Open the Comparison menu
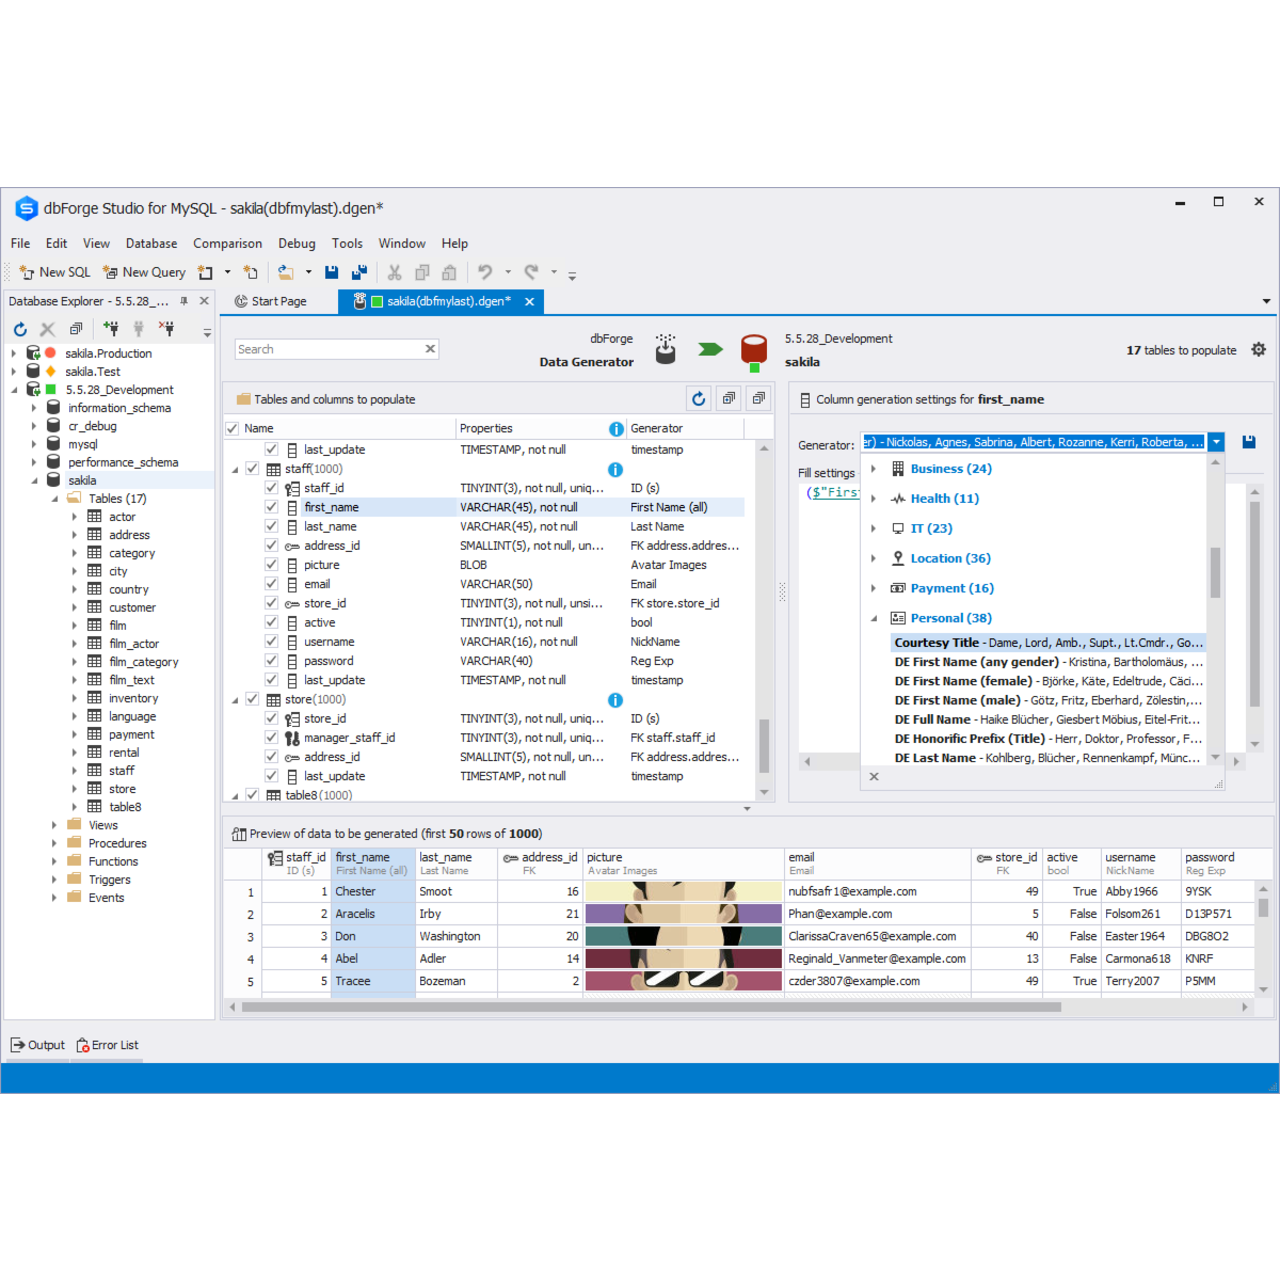The image size is (1280, 1280). [227, 243]
